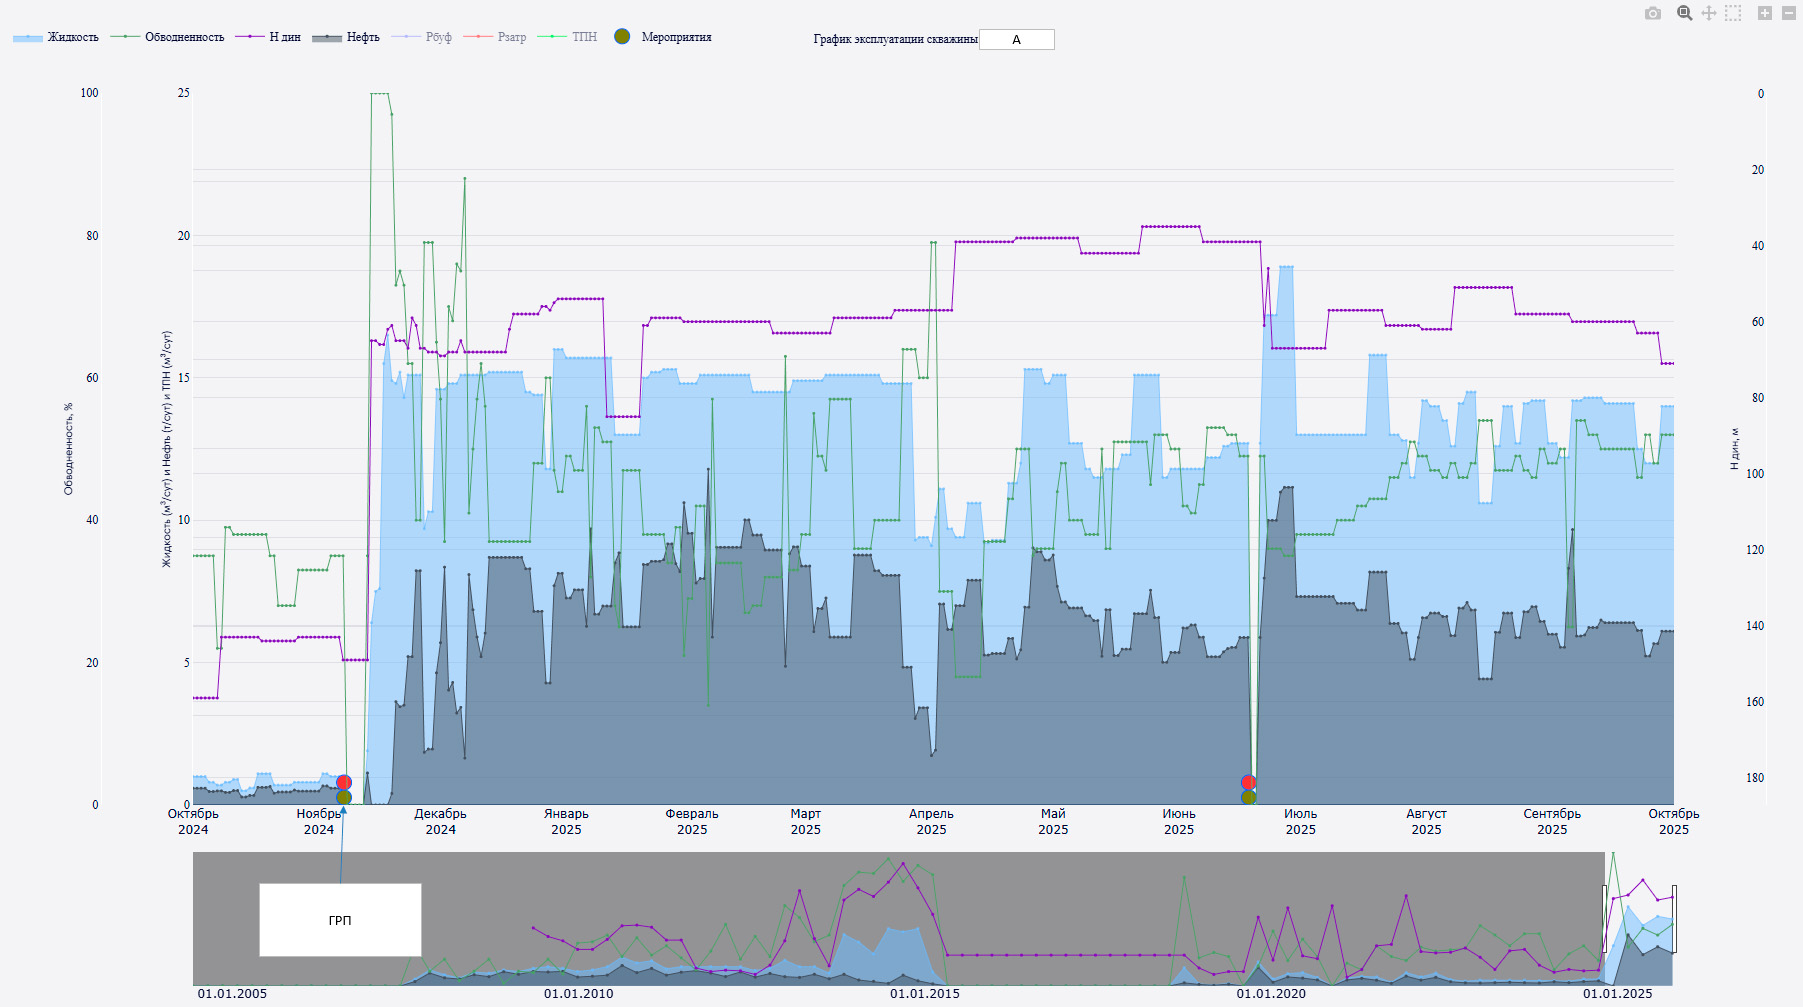Enable the ТПН legend item
1803x1007 pixels.
click(x=568, y=37)
